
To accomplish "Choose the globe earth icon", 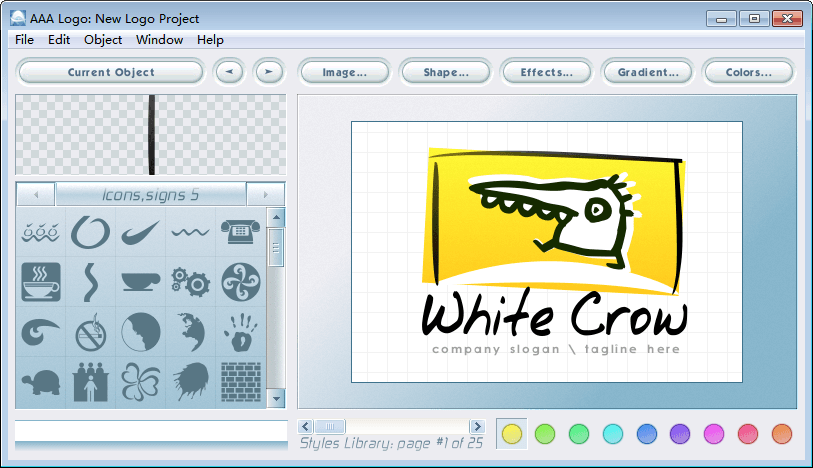I will coord(188,332).
